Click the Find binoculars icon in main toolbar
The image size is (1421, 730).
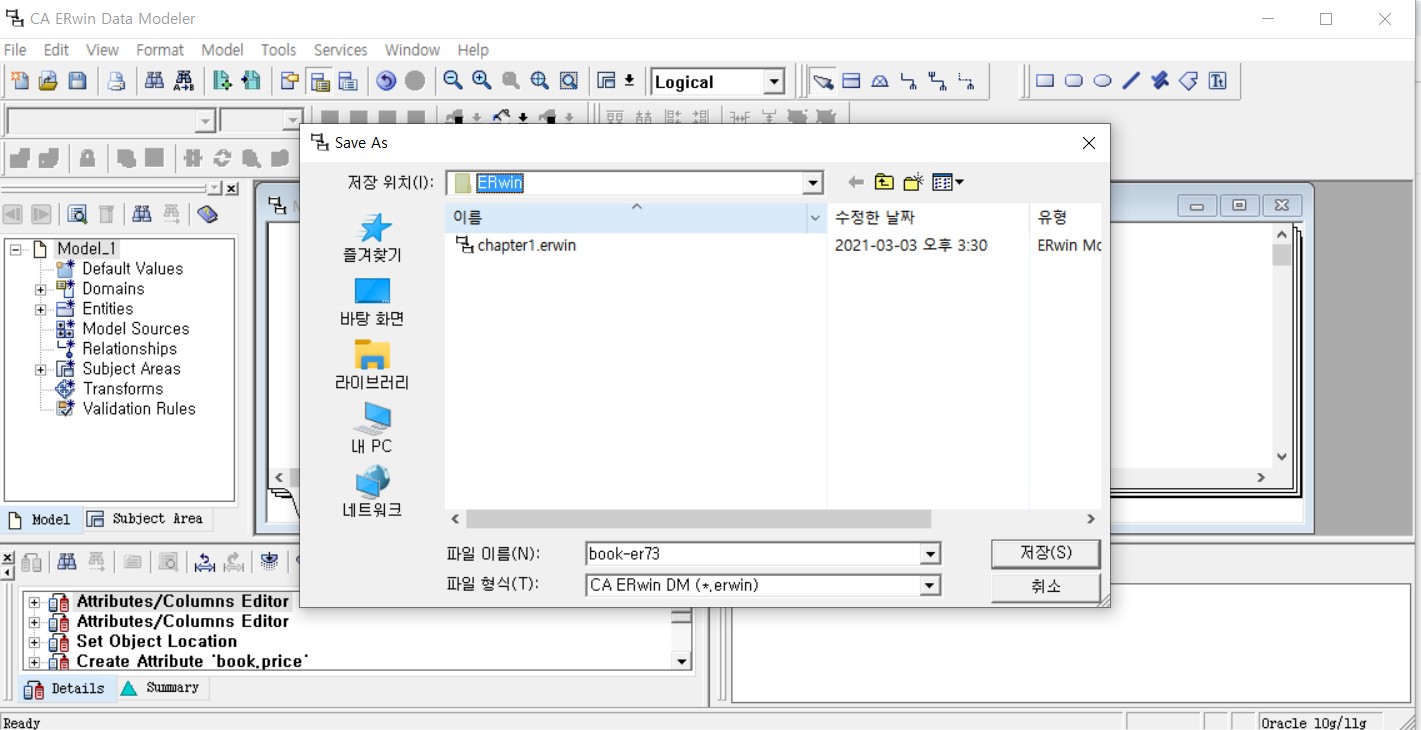pyautogui.click(x=154, y=81)
